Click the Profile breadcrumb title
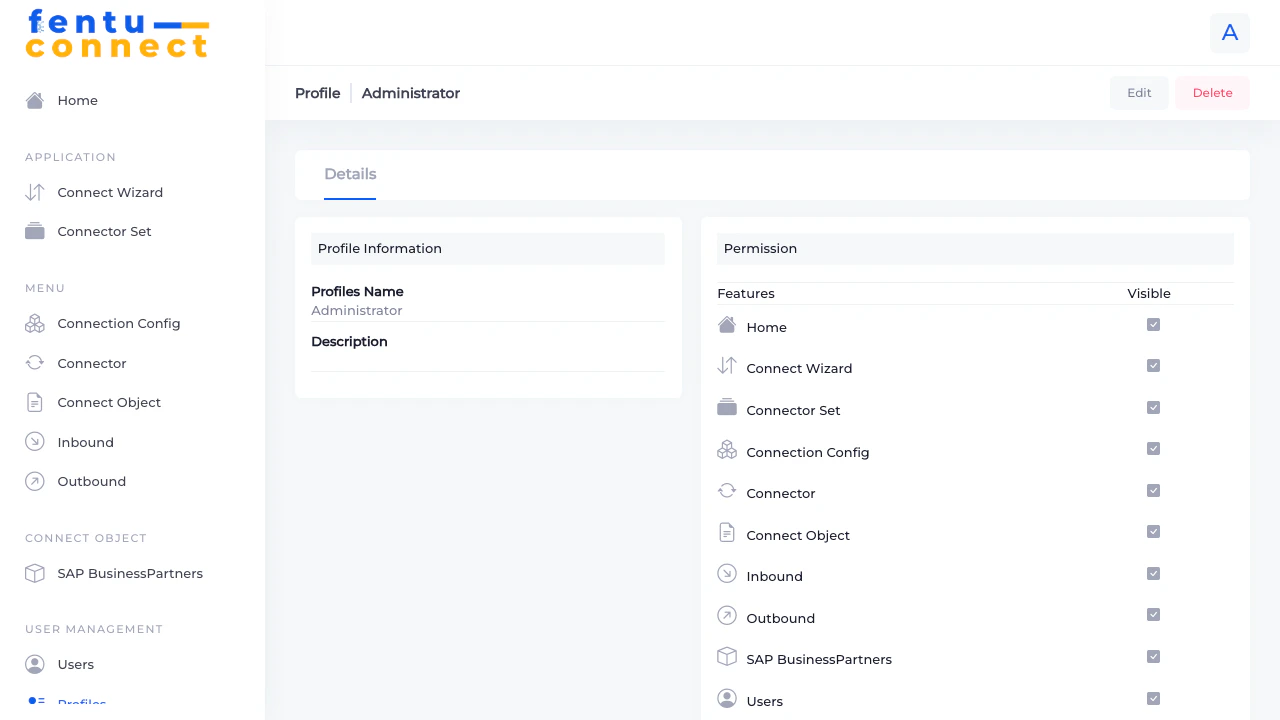This screenshot has height=720, width=1280. click(318, 93)
